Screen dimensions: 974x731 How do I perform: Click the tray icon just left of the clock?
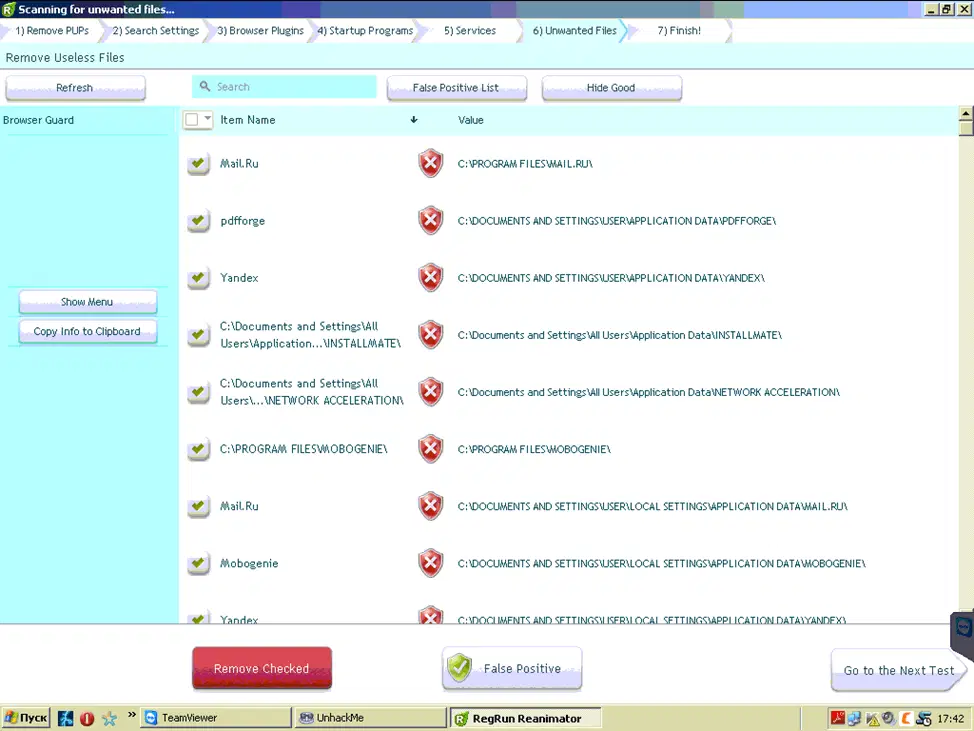(x=924, y=719)
